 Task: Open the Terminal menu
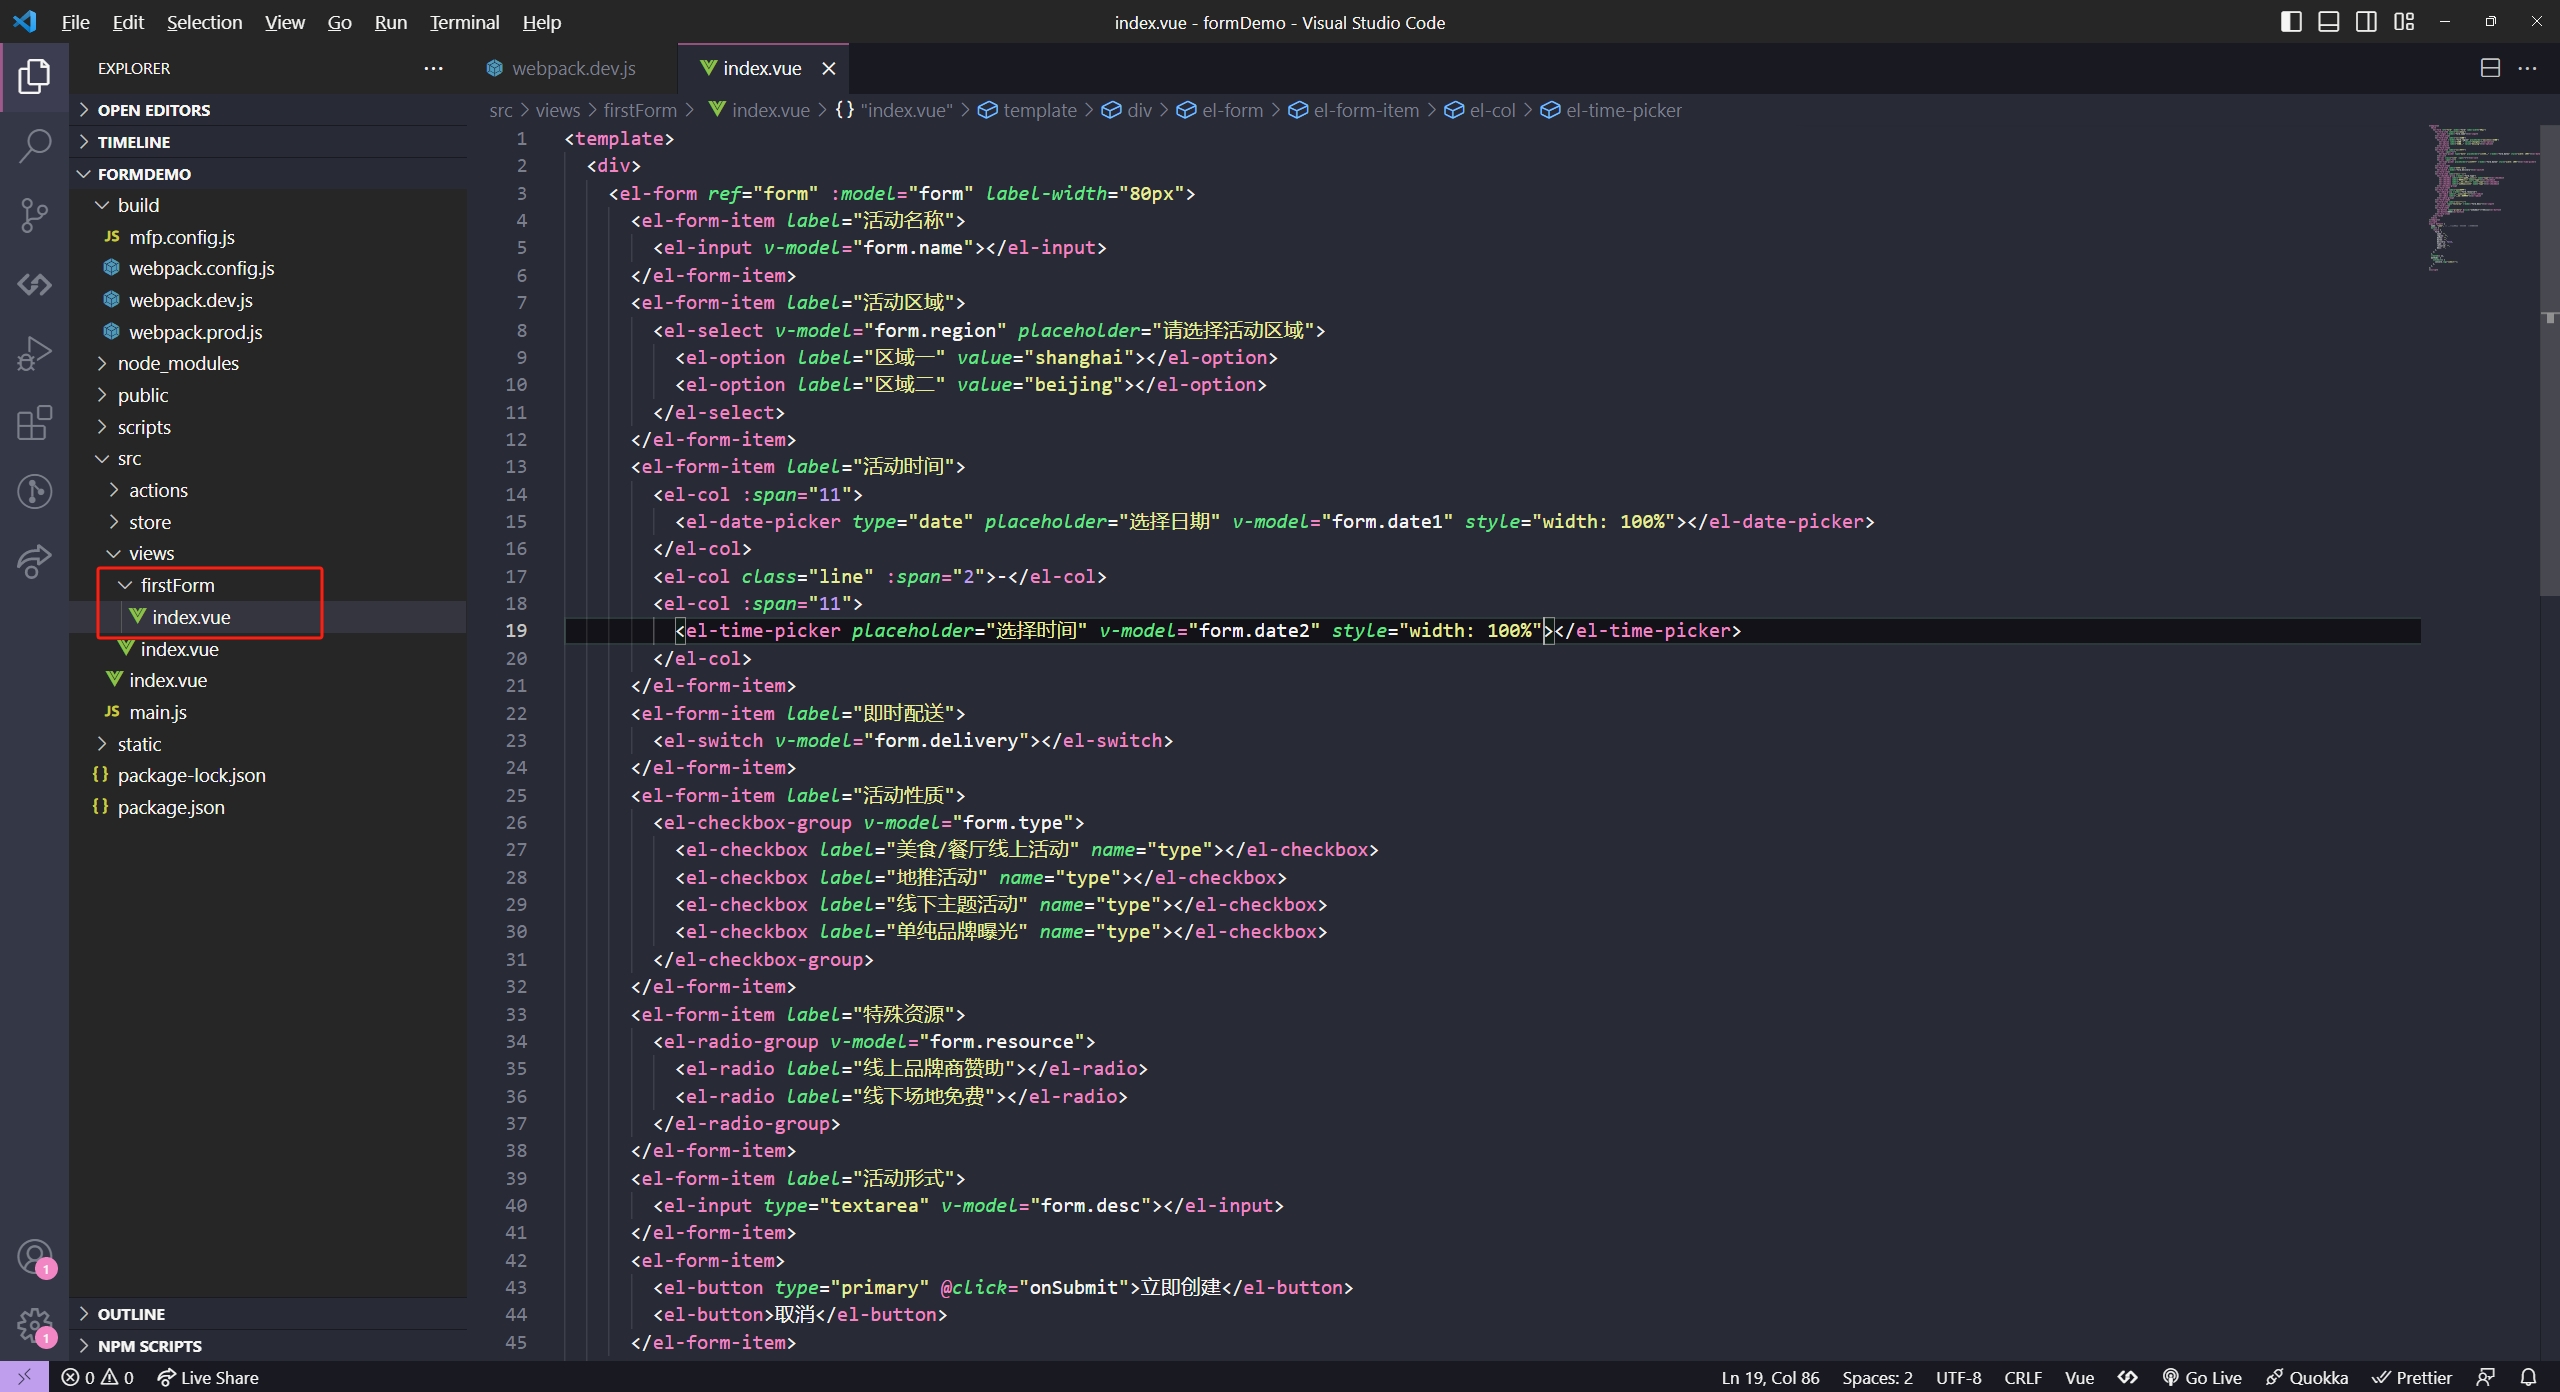pos(462,21)
